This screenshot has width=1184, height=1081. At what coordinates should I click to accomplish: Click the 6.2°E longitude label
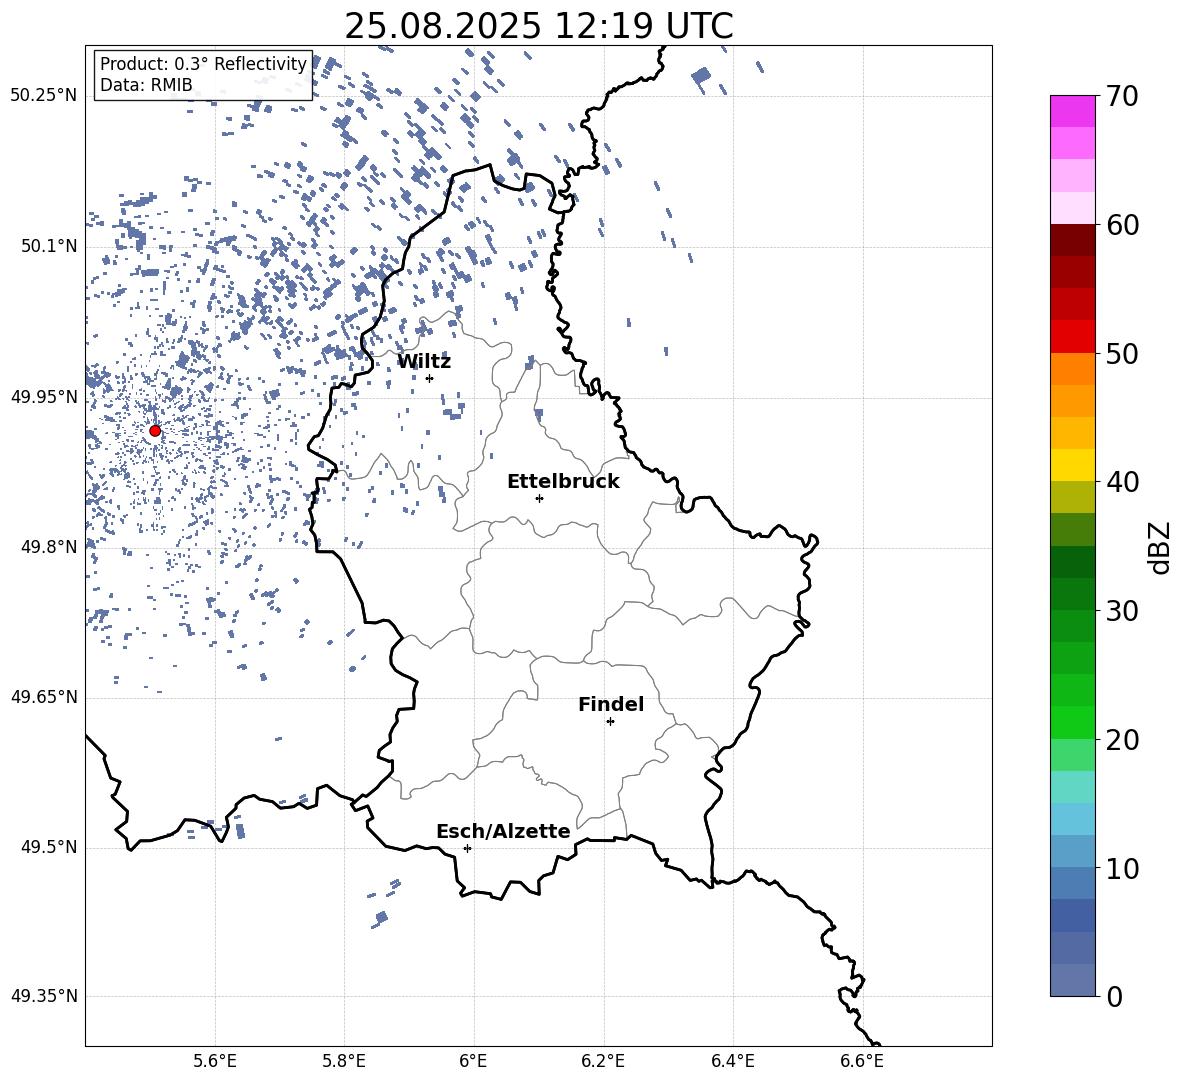[603, 1061]
